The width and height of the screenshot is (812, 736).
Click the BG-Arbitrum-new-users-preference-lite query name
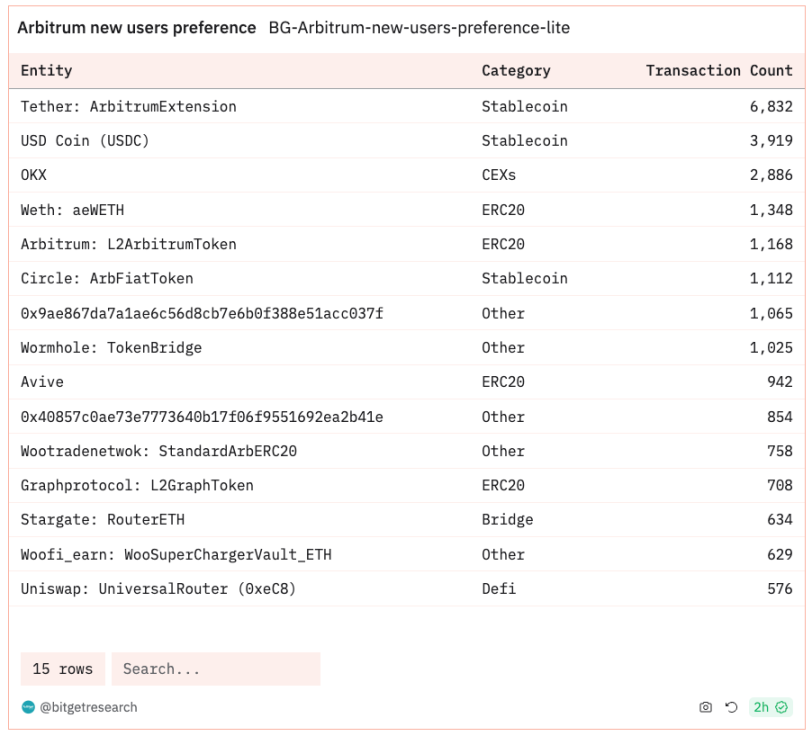419,28
